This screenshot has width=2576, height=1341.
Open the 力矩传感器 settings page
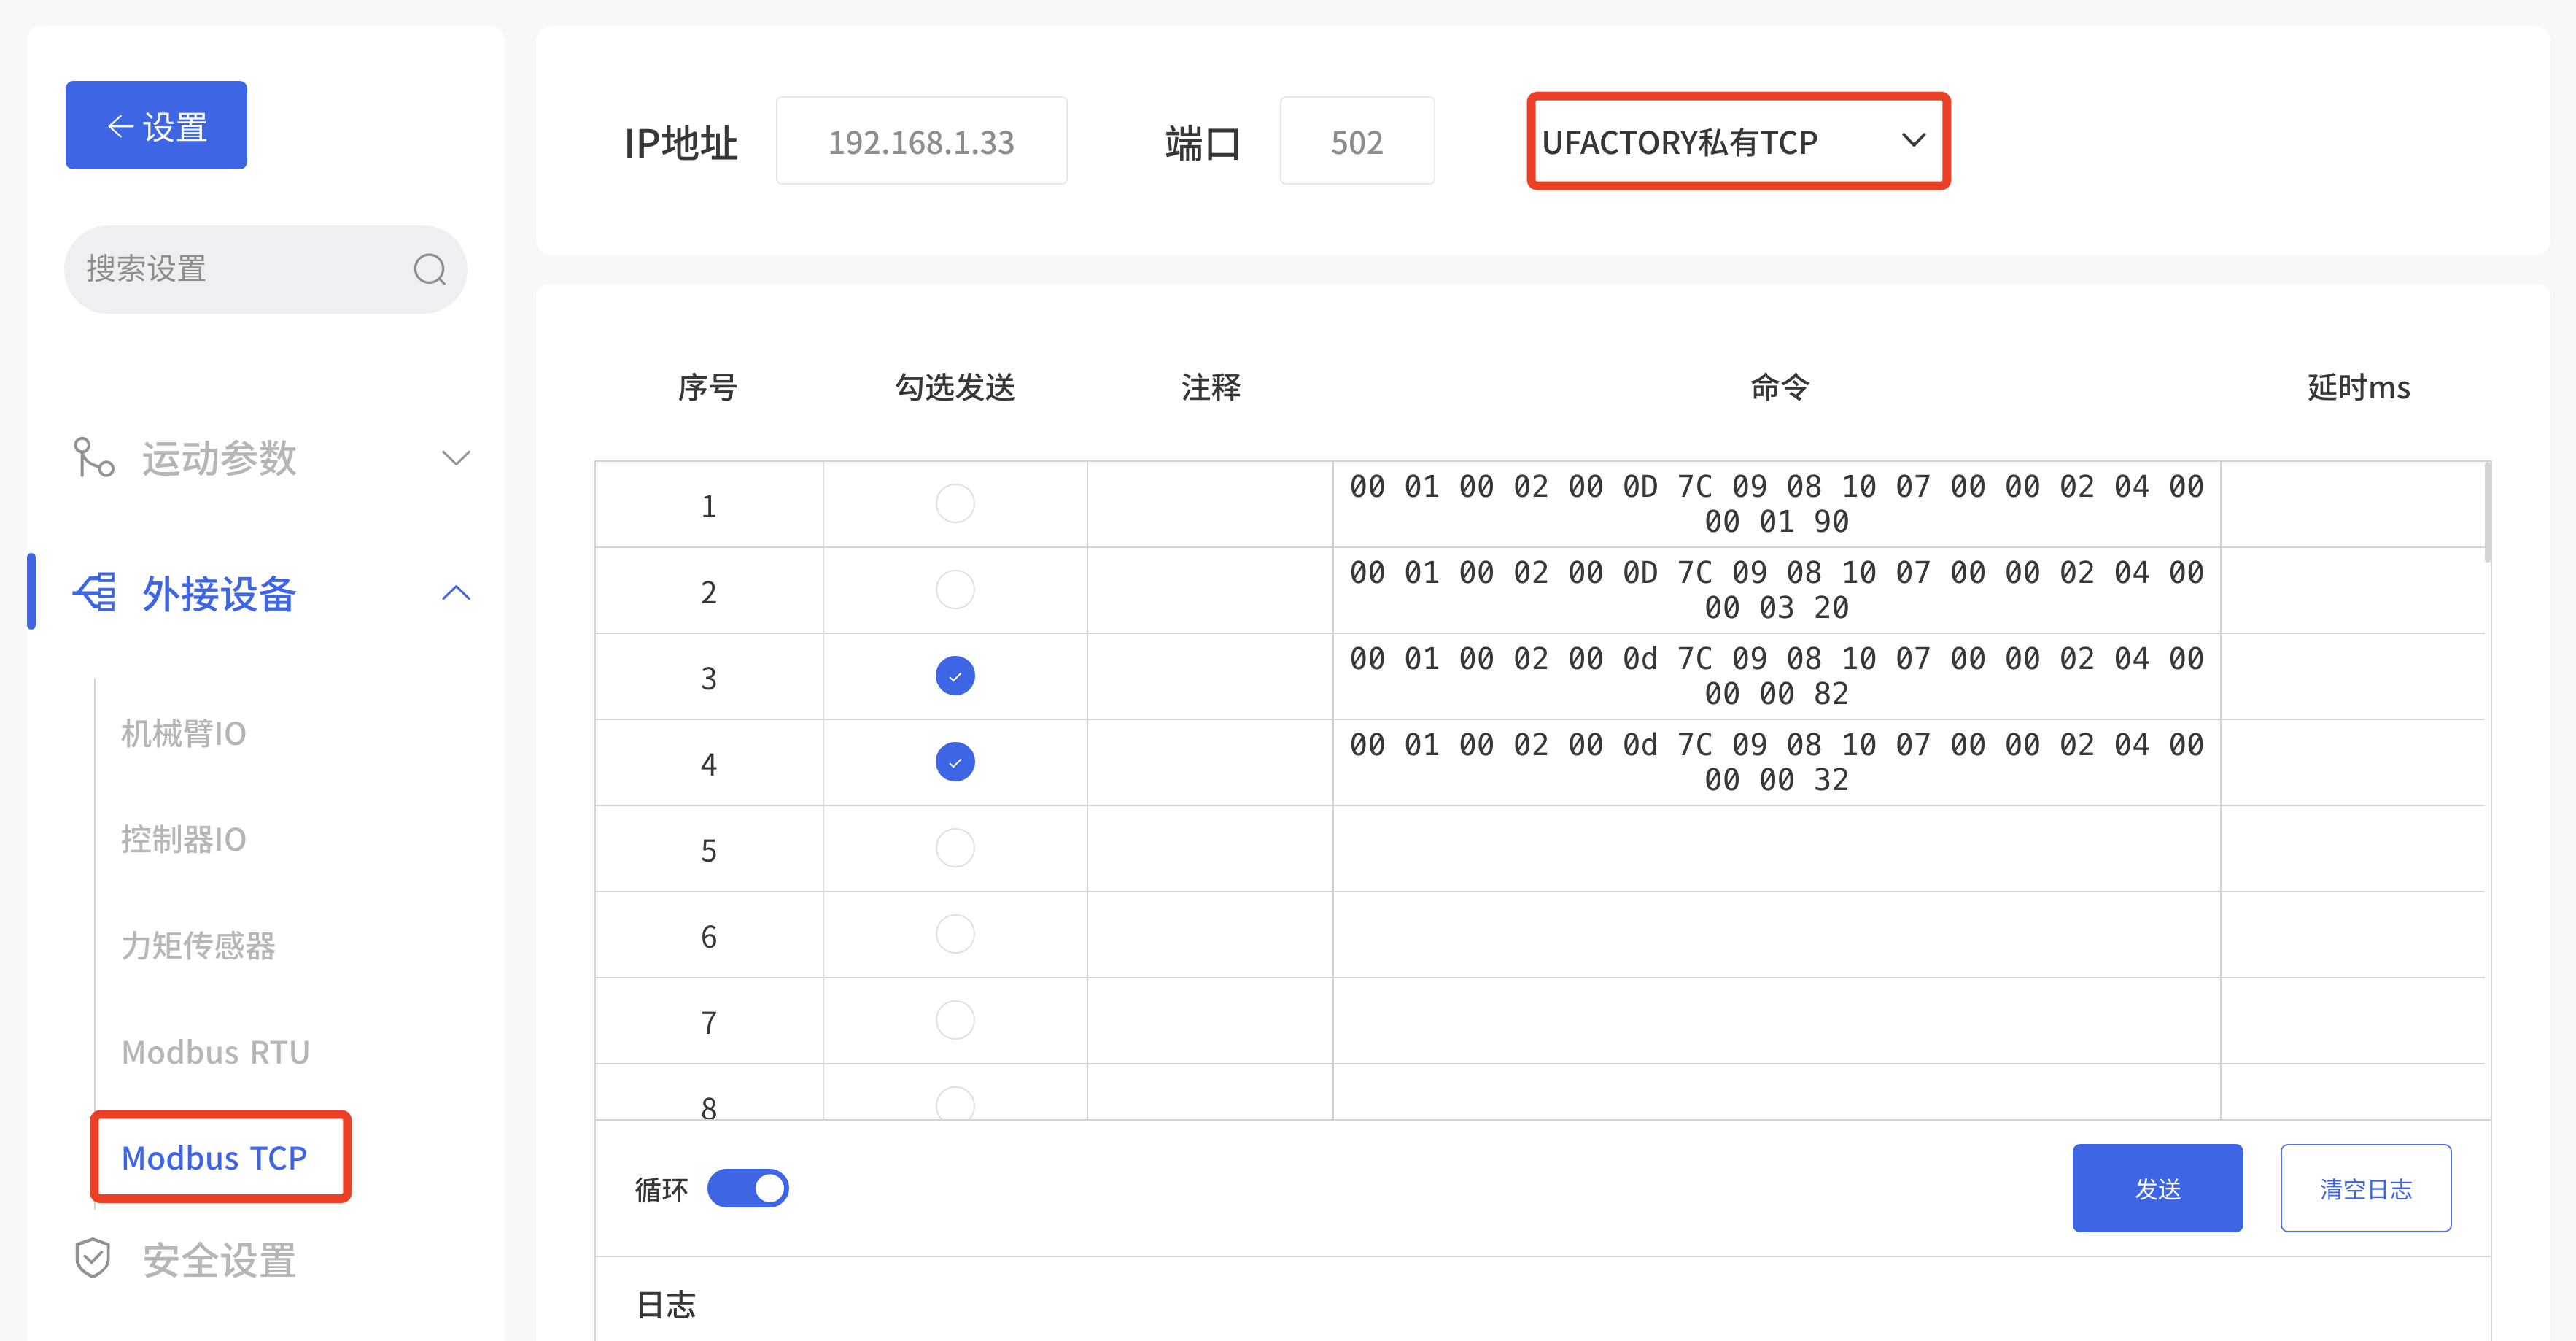click(198, 945)
